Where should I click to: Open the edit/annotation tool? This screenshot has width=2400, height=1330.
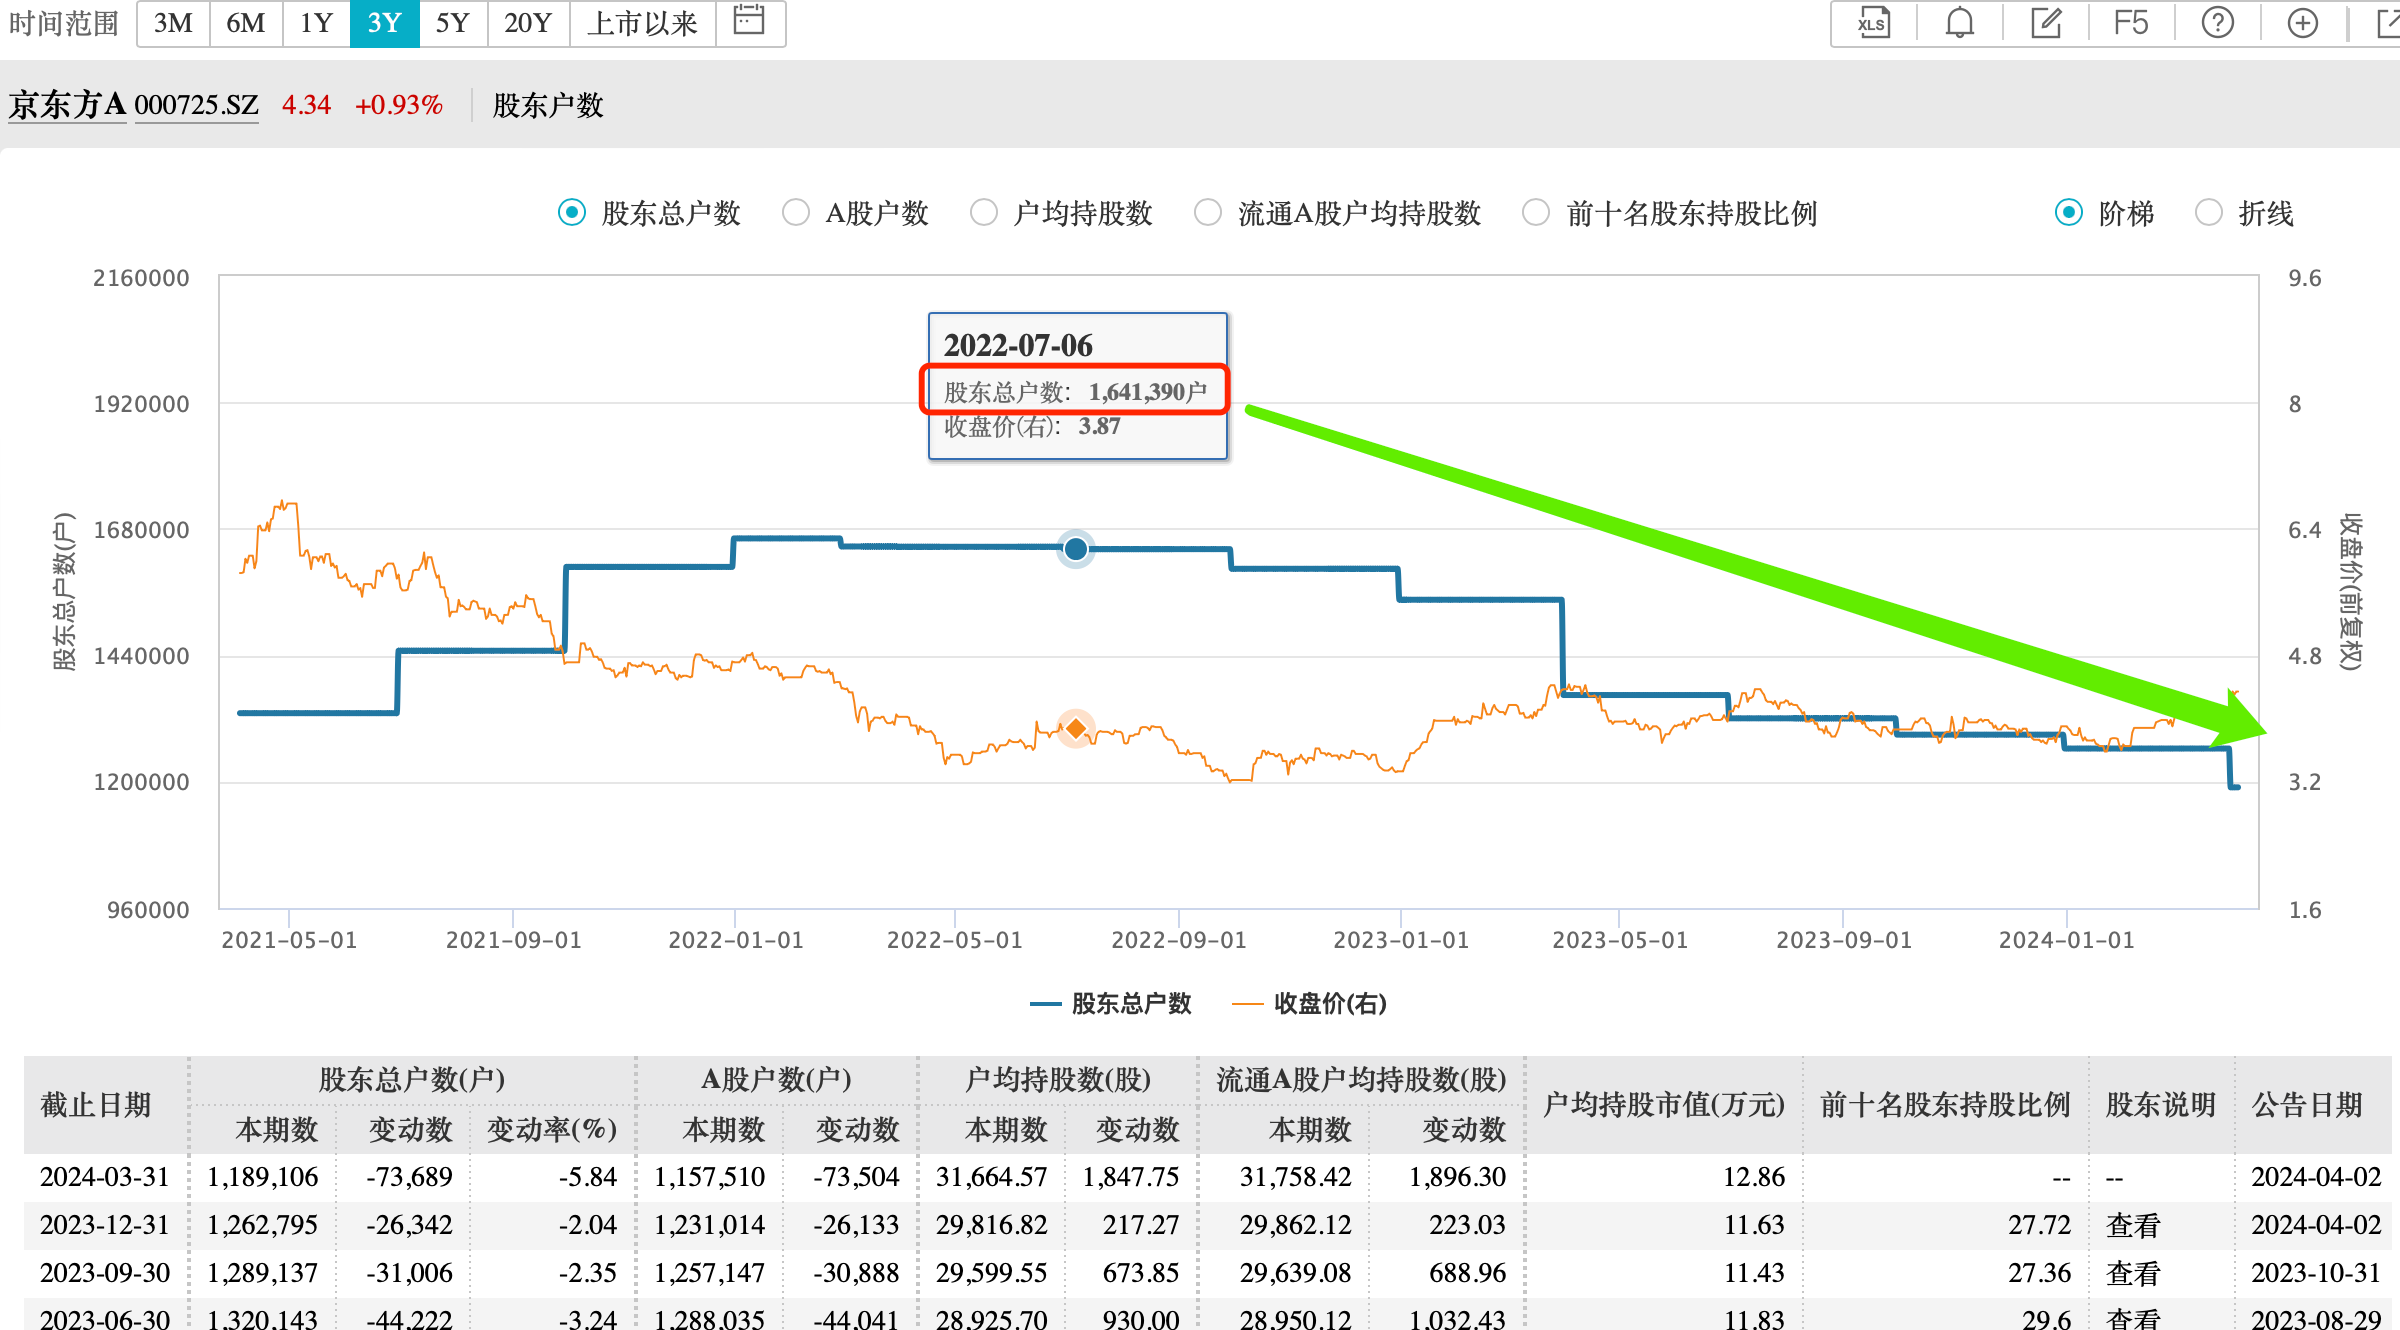coord(2044,23)
